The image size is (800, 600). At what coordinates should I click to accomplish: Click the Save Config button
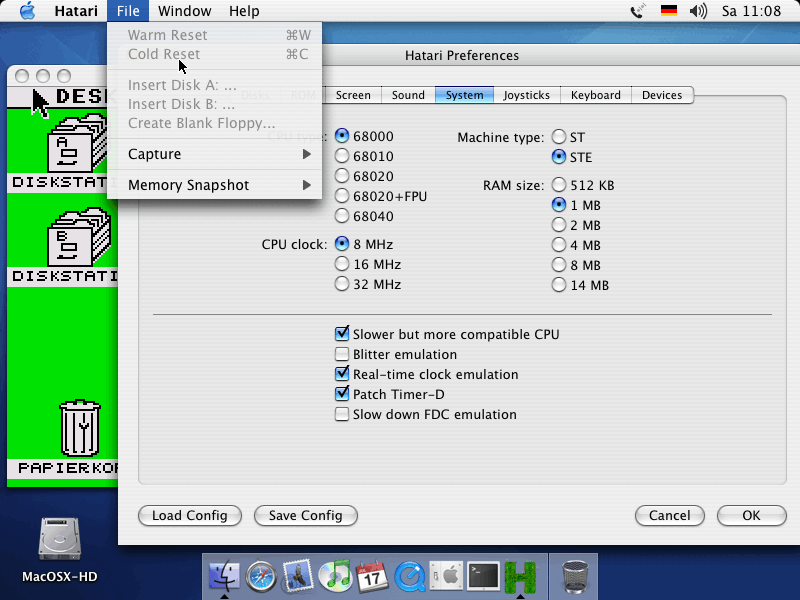306,515
